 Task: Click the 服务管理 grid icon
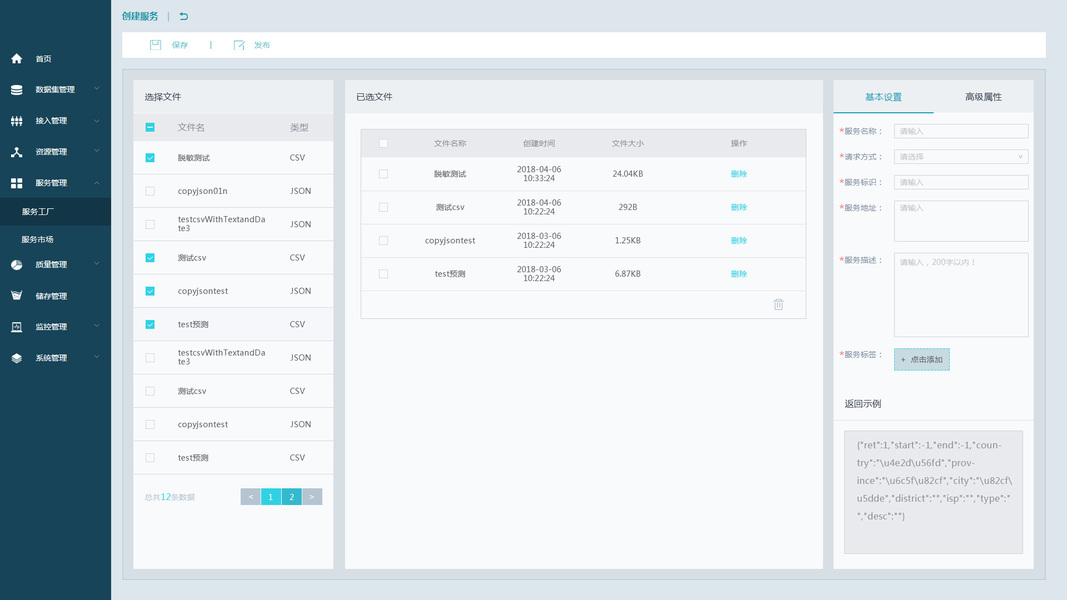point(16,183)
